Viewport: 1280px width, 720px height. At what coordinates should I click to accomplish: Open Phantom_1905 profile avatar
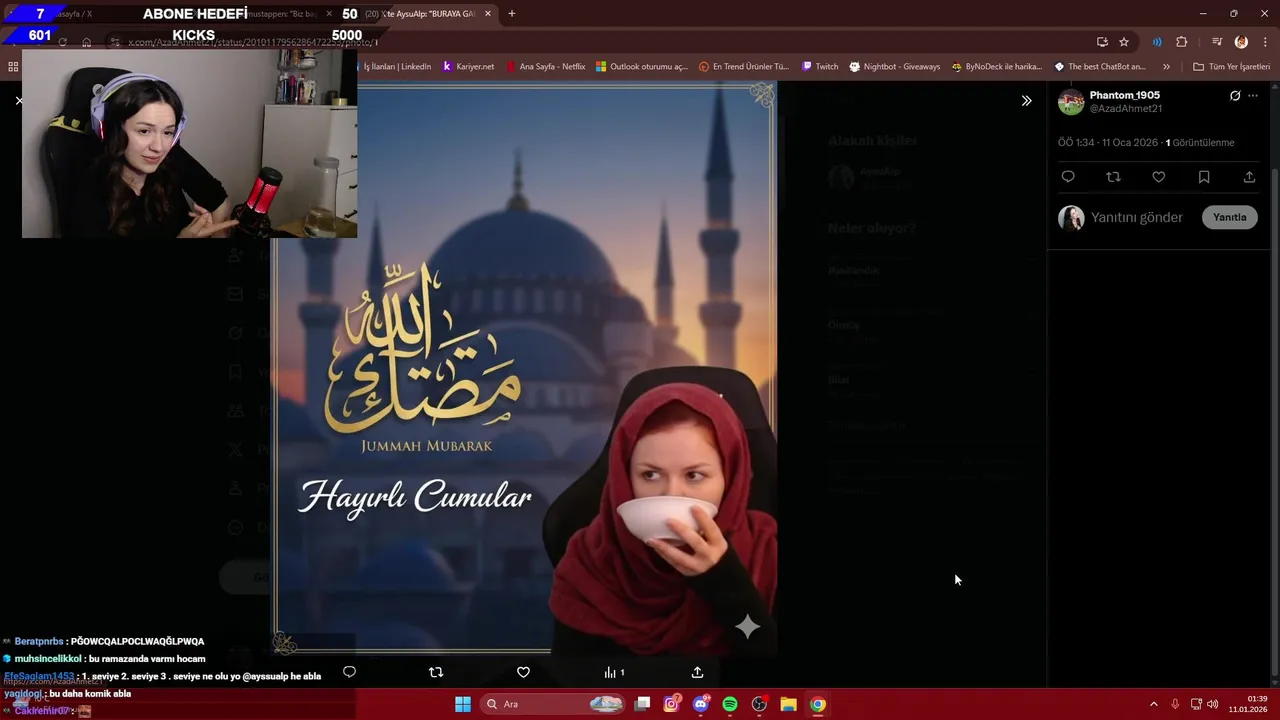[x=1071, y=102]
